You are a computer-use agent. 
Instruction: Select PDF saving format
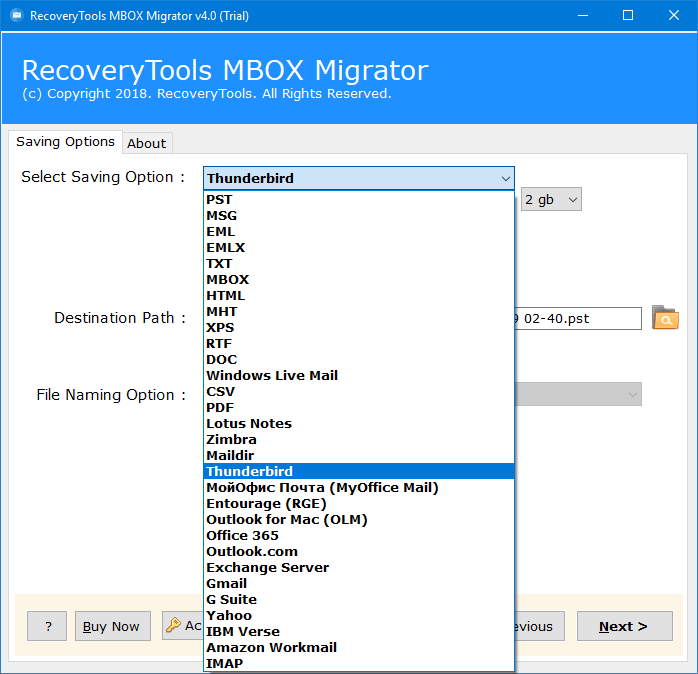359,408
